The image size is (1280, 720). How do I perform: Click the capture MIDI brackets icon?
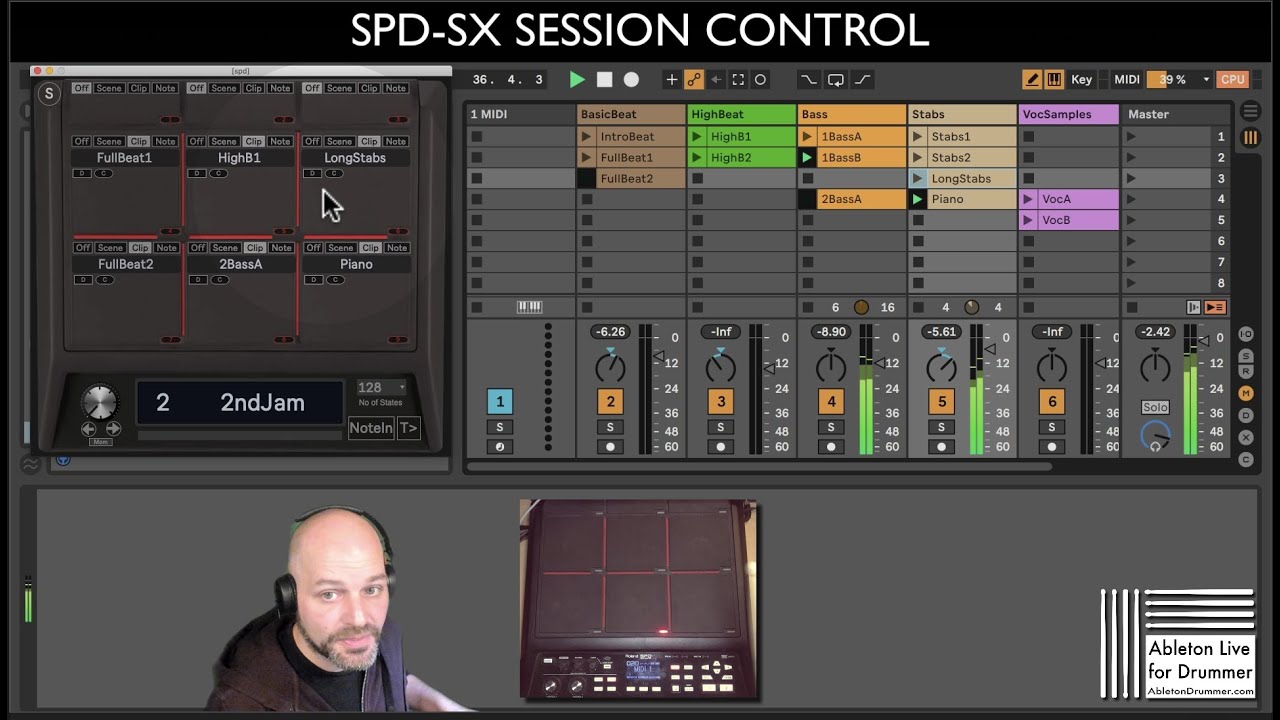click(738, 79)
